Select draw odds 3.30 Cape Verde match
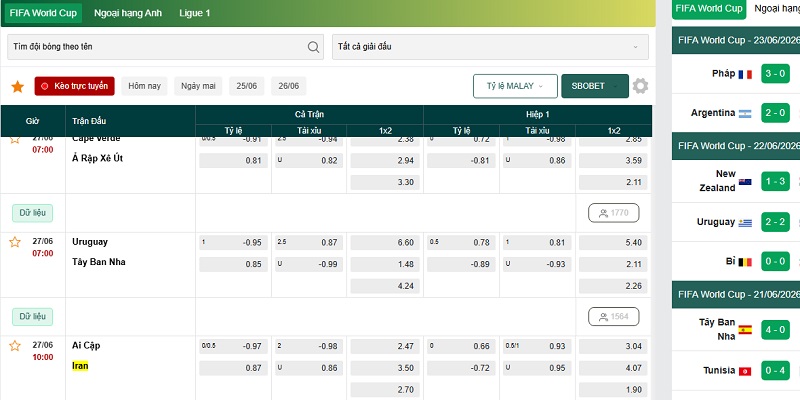Image resolution: width=800 pixels, height=400 pixels. tap(385, 182)
